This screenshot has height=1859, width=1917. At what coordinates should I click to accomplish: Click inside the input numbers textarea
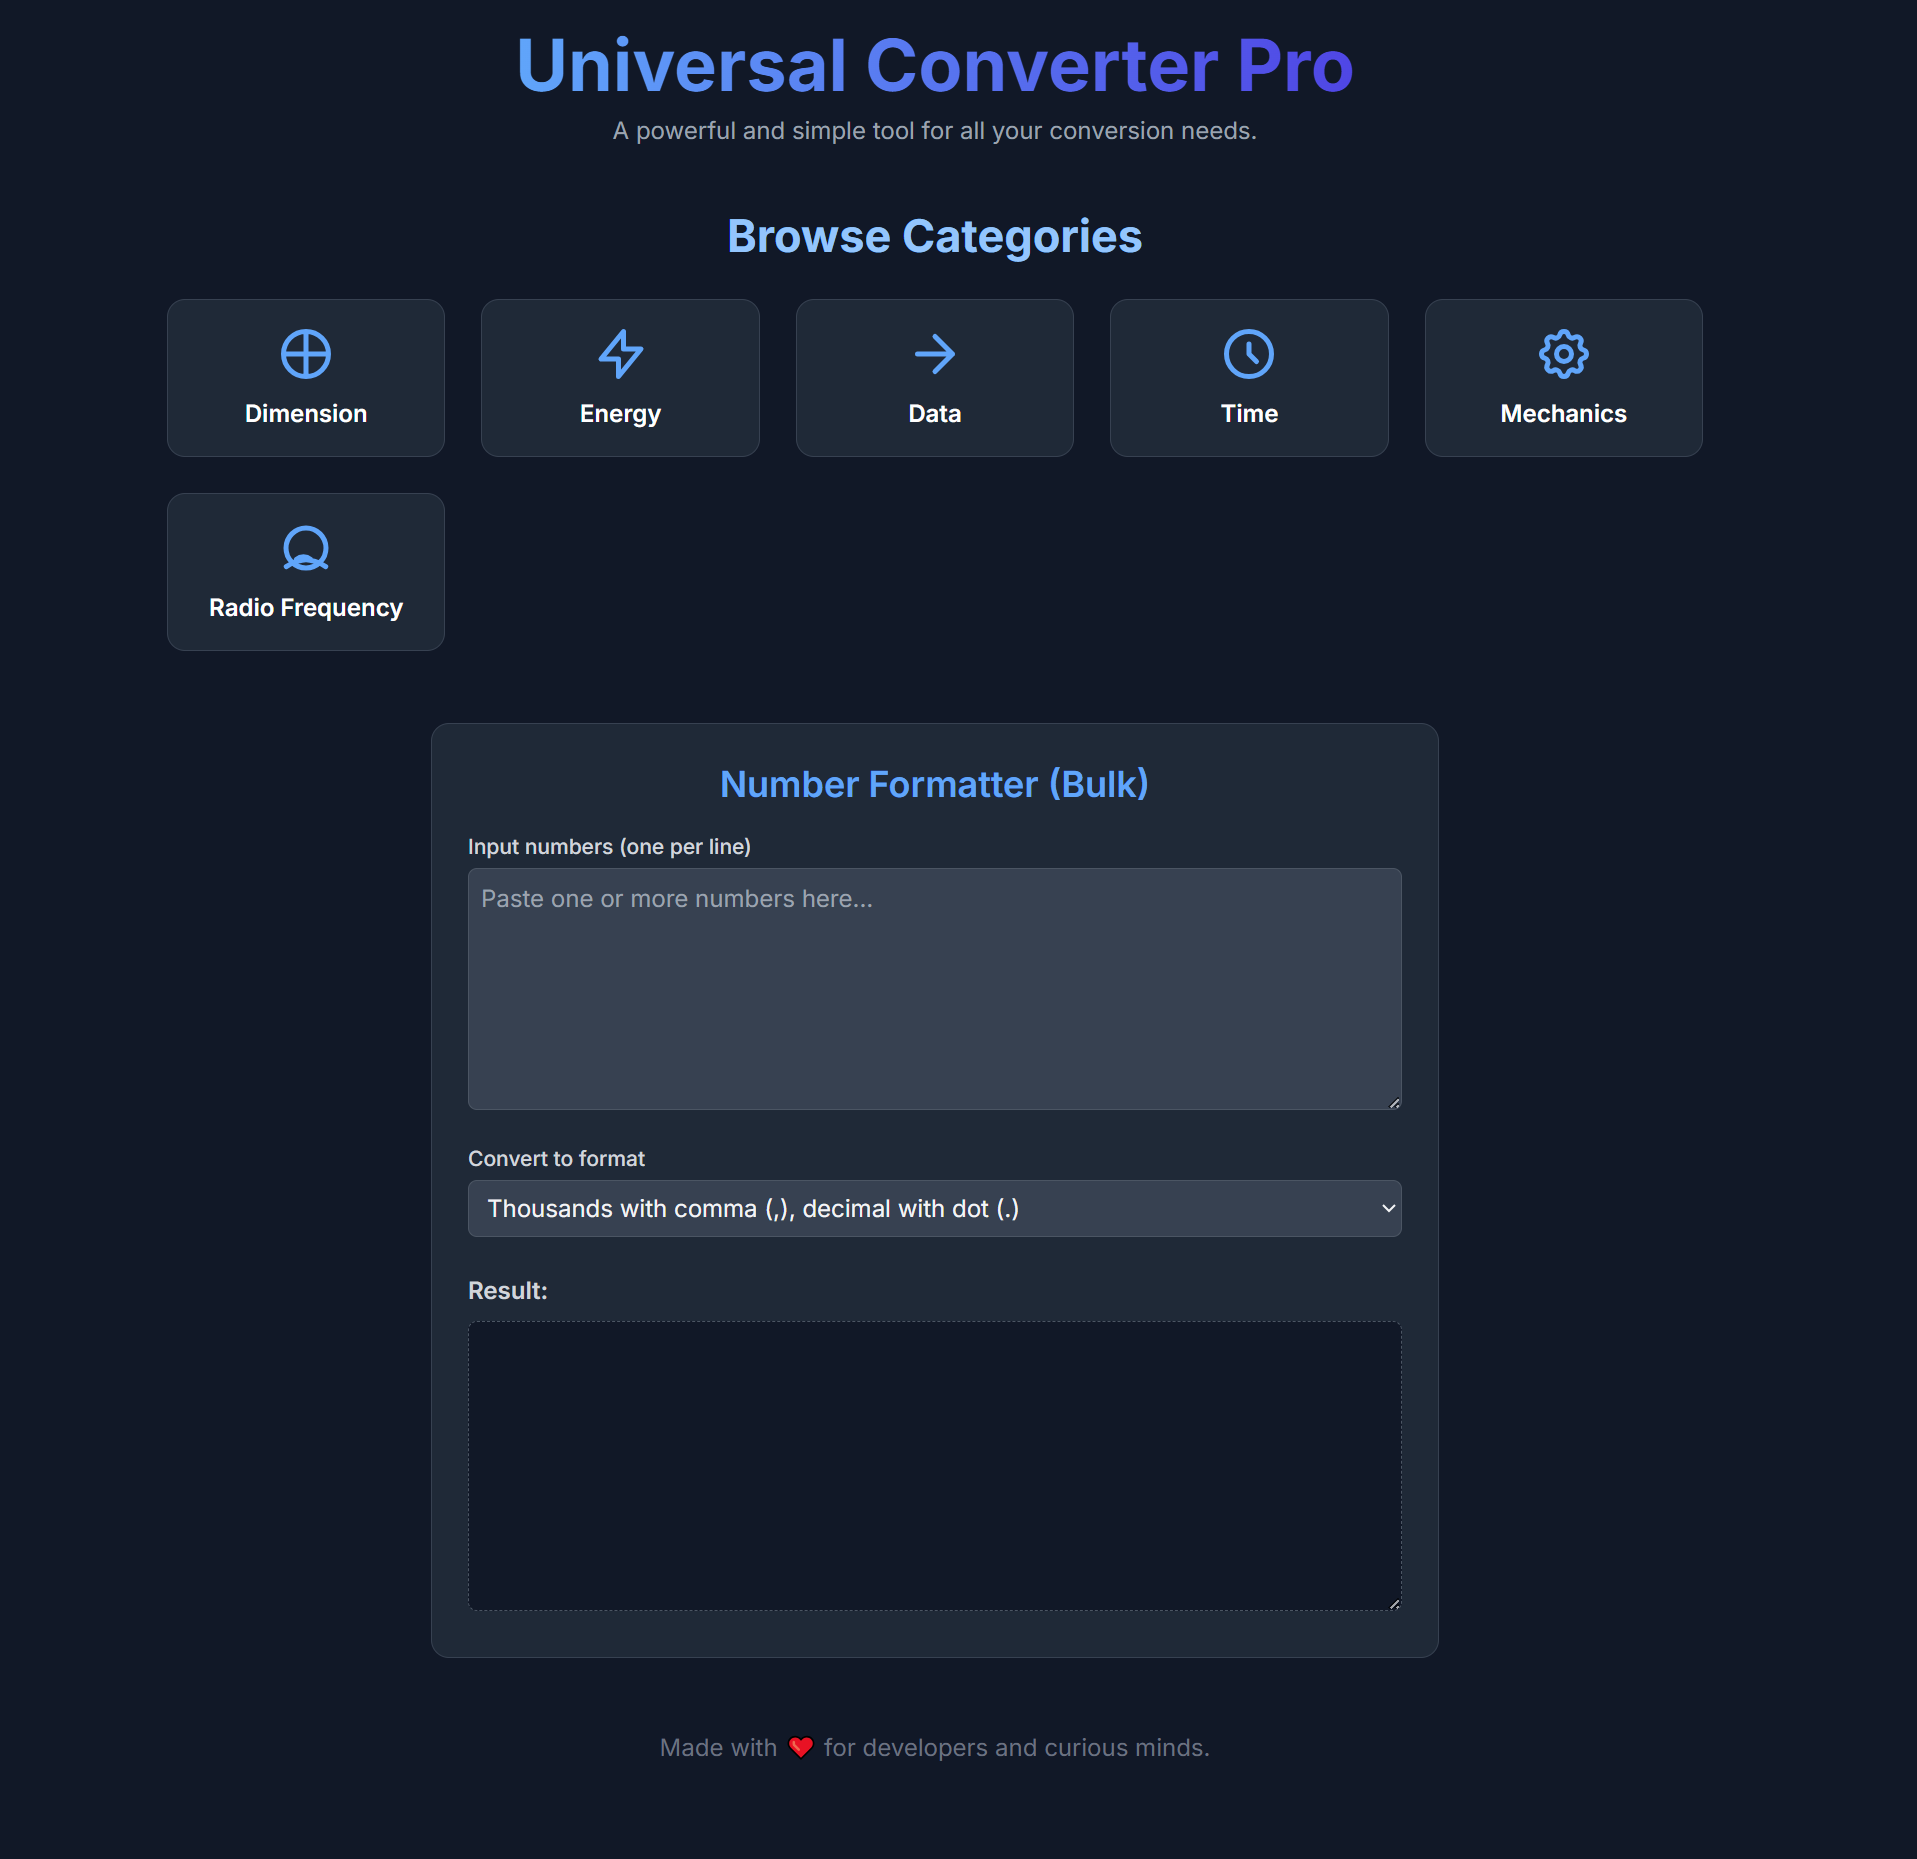934,988
